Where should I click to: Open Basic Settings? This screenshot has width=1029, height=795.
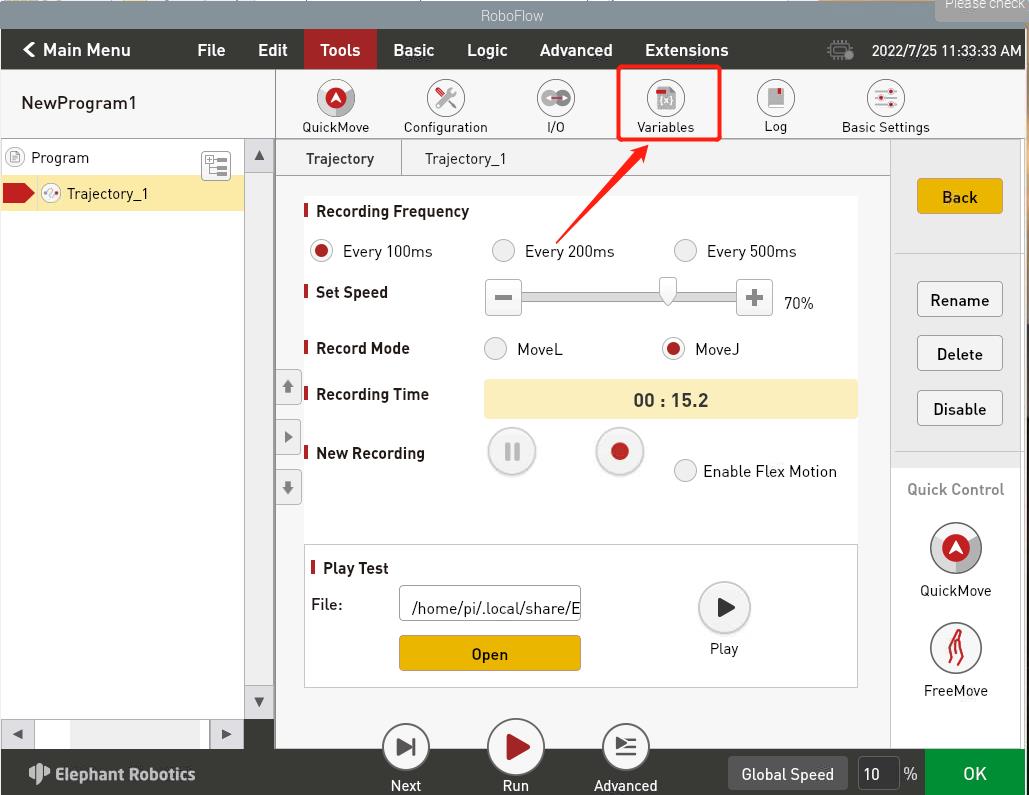(x=885, y=100)
